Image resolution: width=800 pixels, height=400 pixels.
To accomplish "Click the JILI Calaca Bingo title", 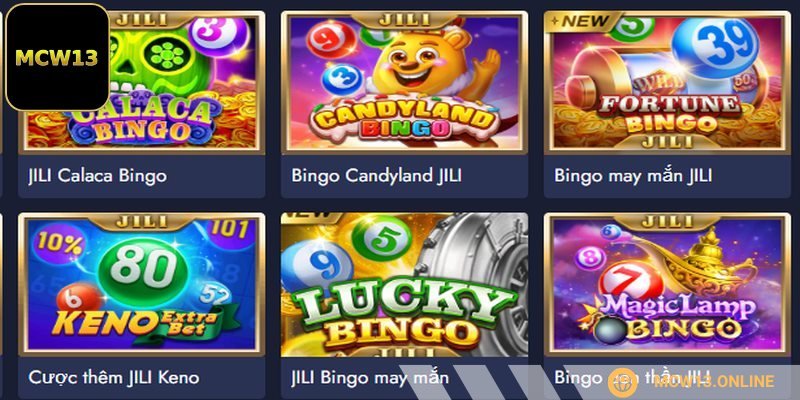I will pos(97,176).
